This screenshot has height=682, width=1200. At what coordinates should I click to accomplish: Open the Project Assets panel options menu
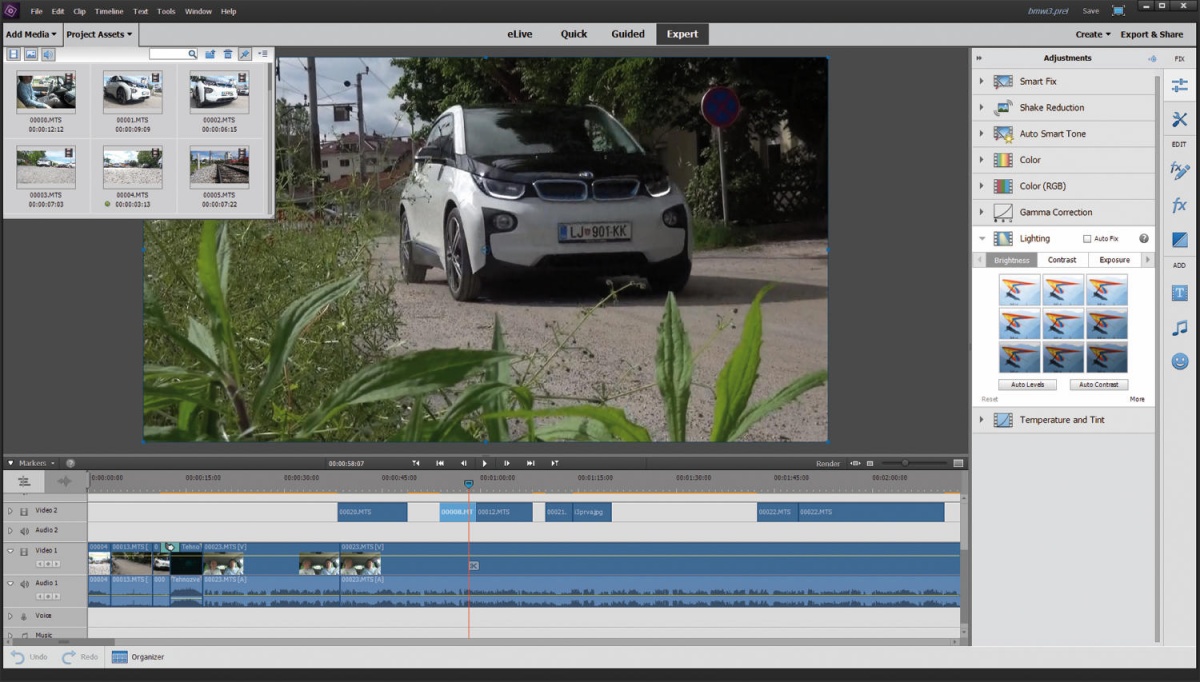pyautogui.click(x=262, y=54)
